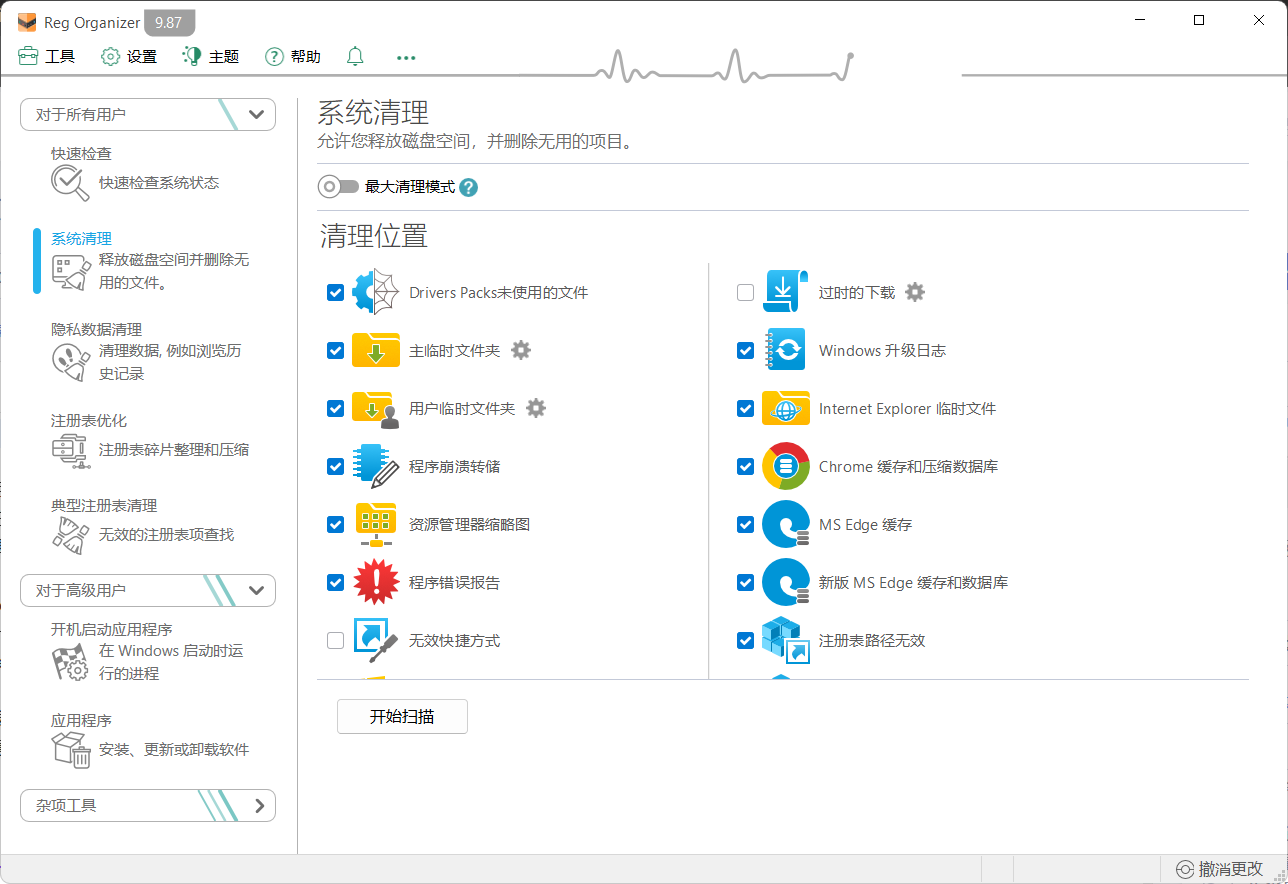Select 系统清理 in sidebar
This screenshot has width=1288, height=884.
[x=81, y=239]
